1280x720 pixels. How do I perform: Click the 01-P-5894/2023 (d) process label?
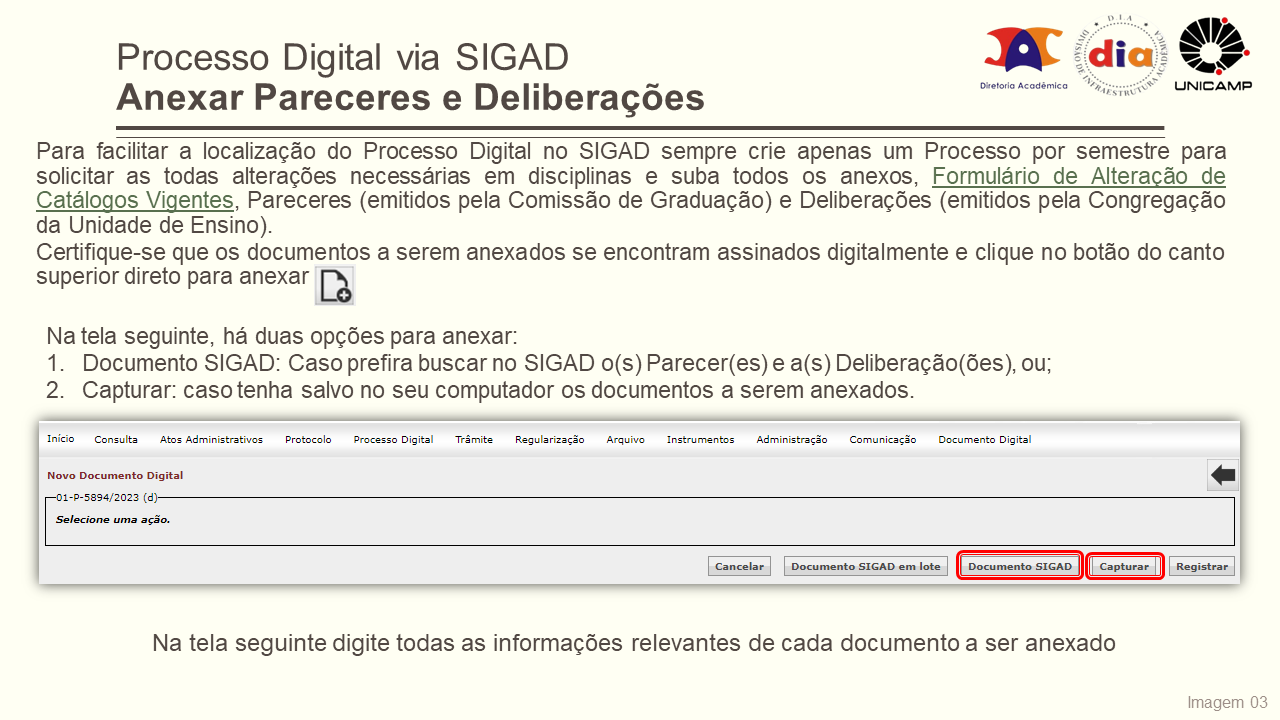(x=107, y=497)
